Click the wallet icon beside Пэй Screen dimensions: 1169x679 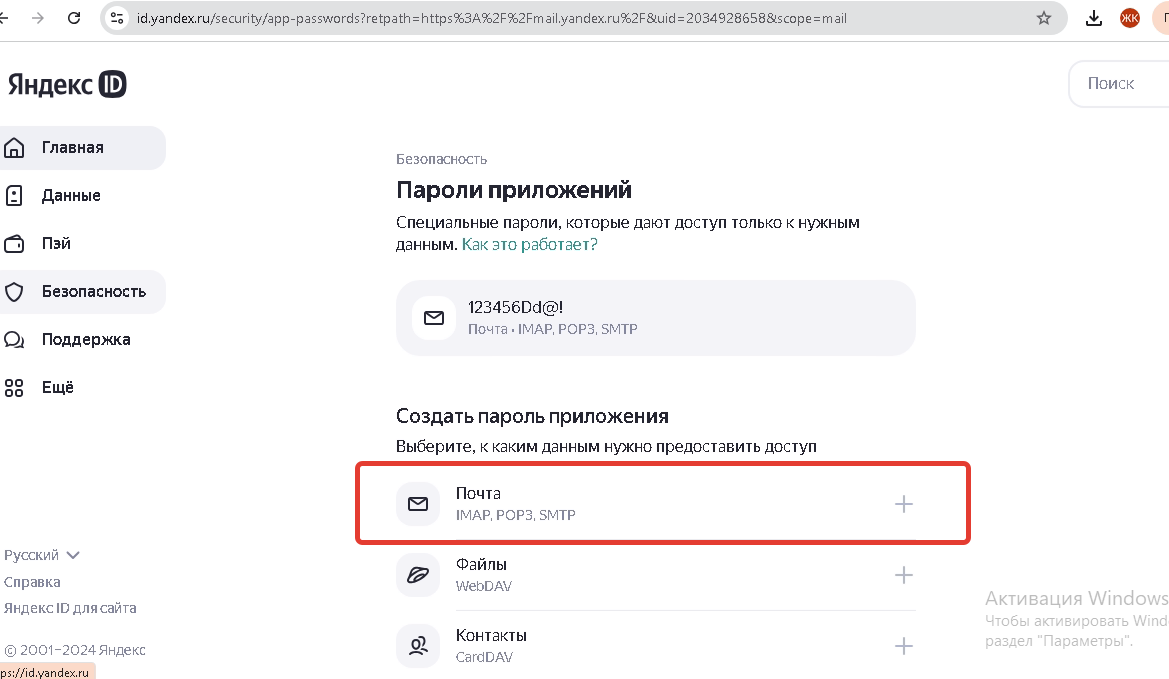(14, 244)
